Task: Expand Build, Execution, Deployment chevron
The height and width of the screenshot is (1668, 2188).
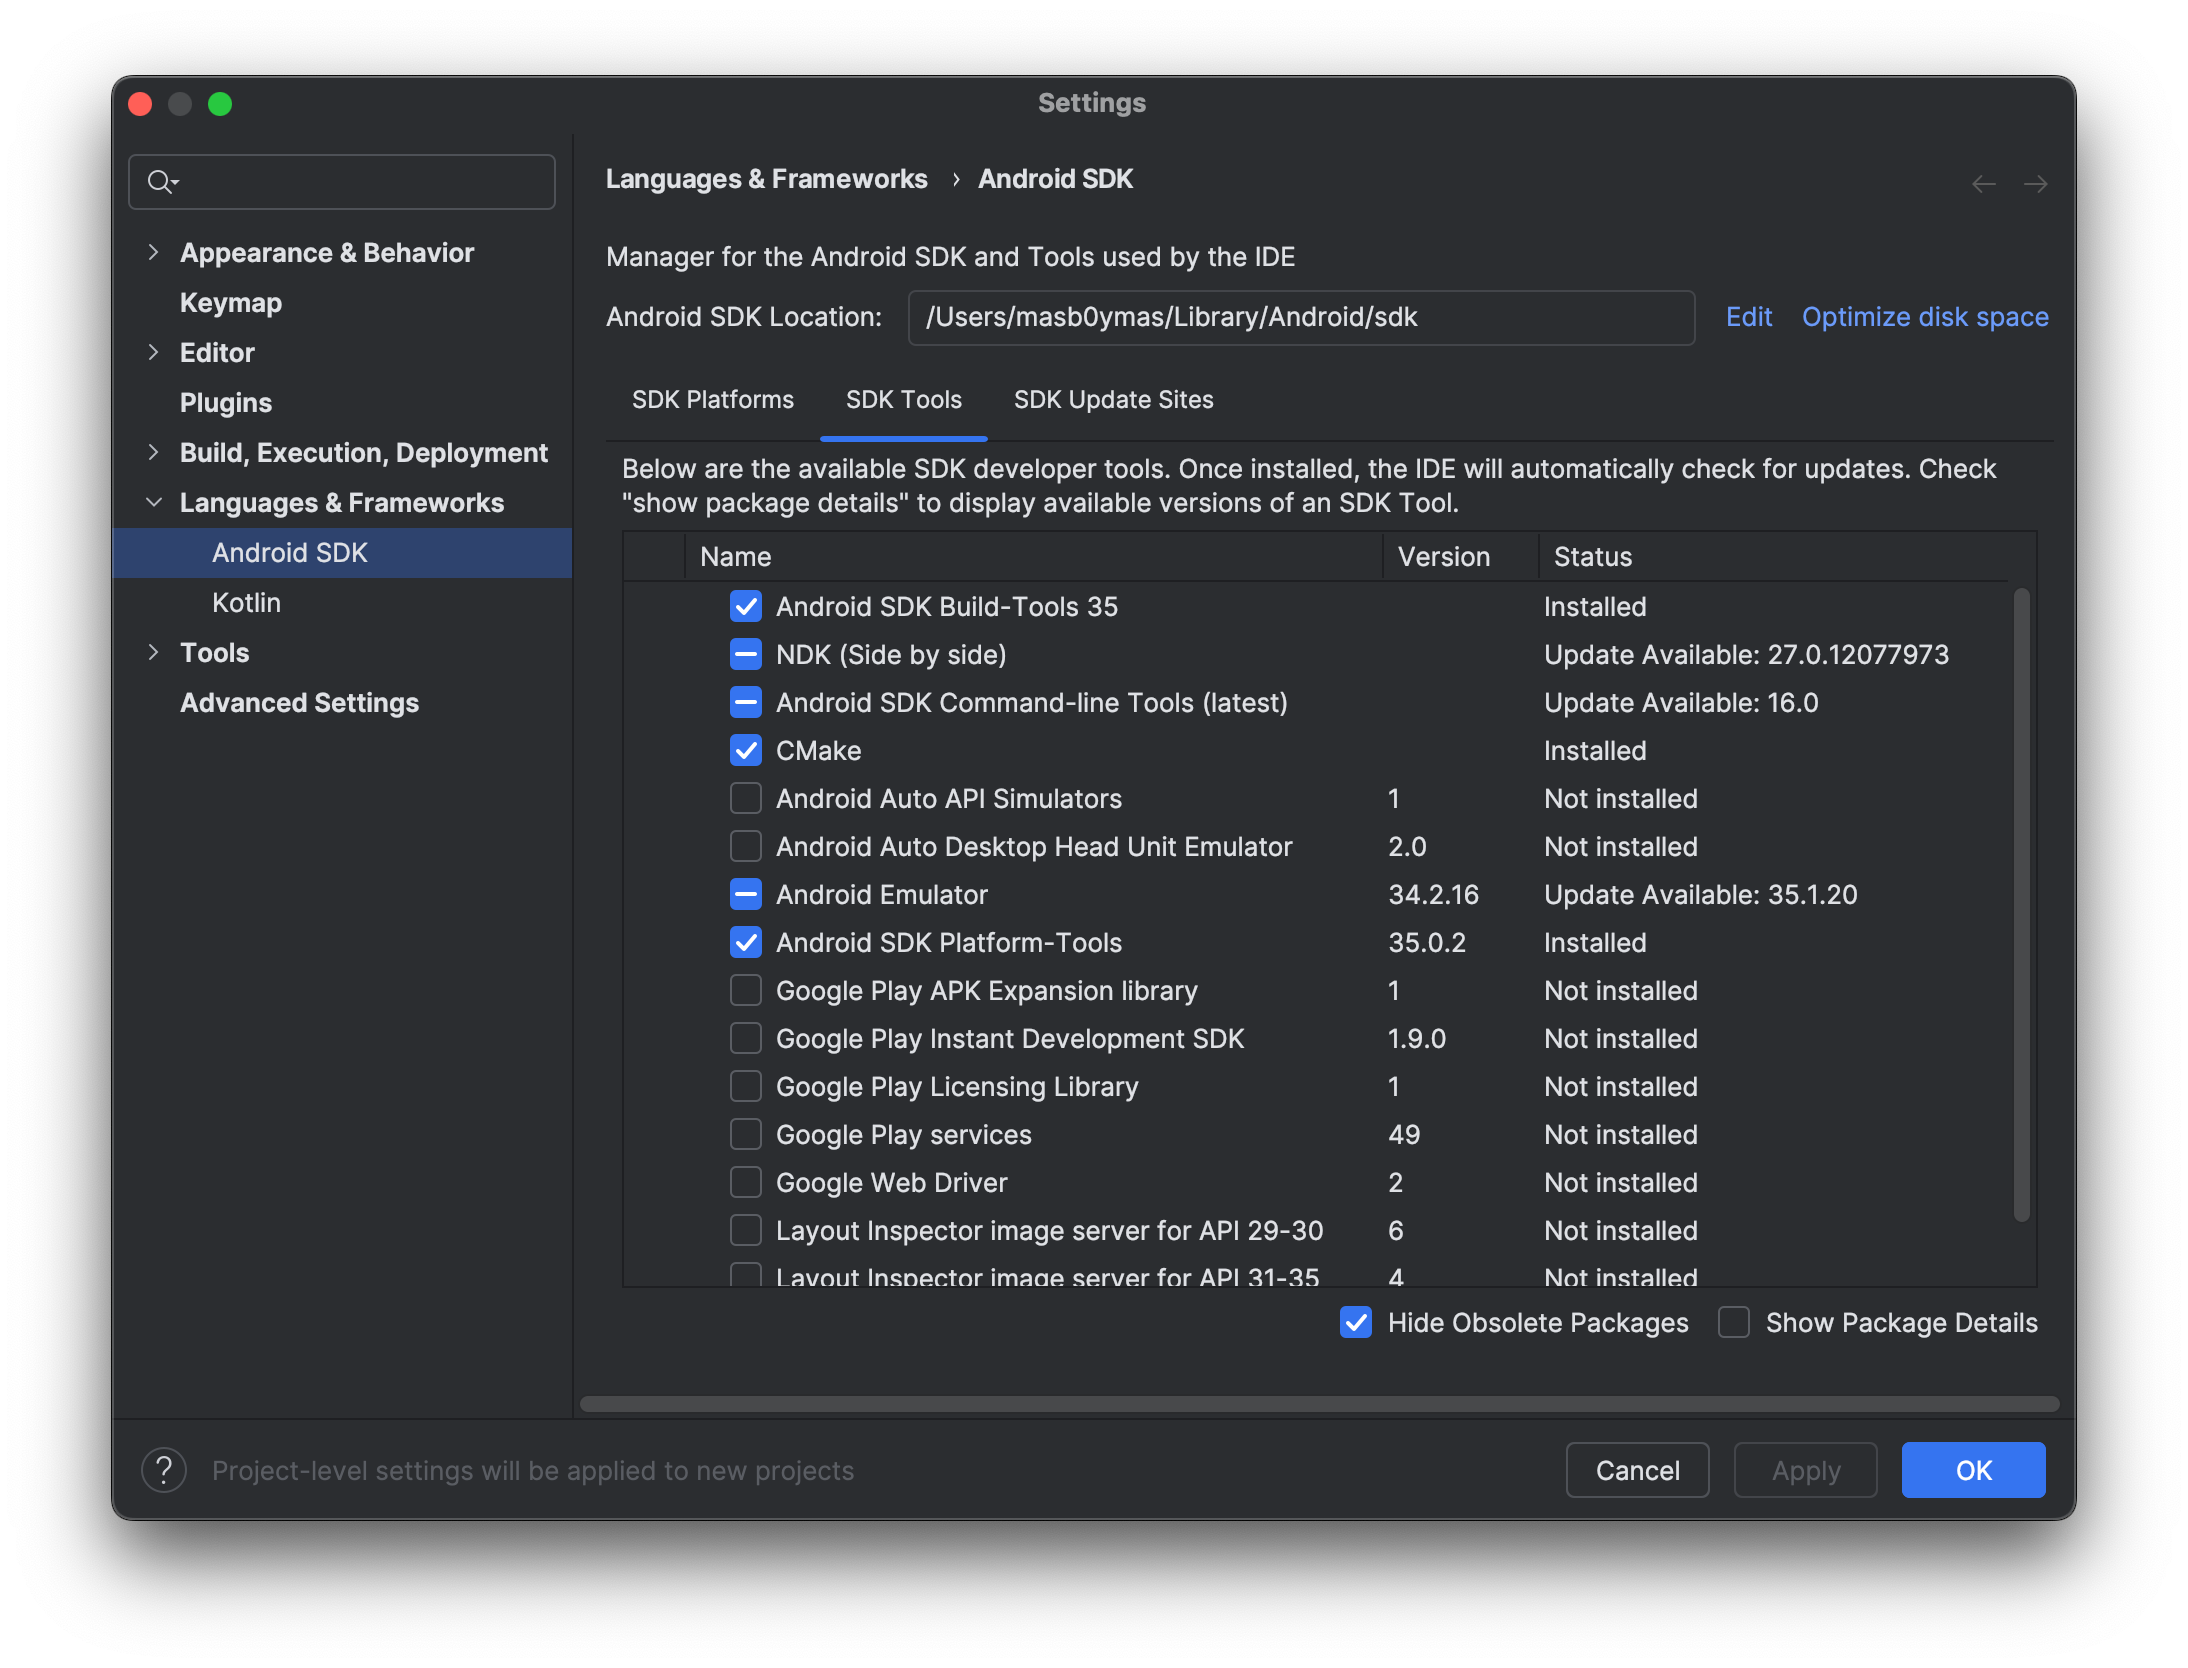Action: click(153, 453)
